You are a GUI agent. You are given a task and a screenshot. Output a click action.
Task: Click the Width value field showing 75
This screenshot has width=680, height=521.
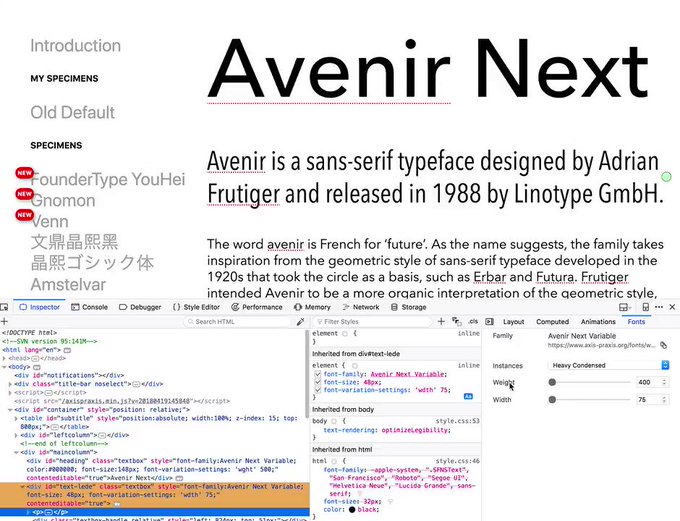[652, 400]
